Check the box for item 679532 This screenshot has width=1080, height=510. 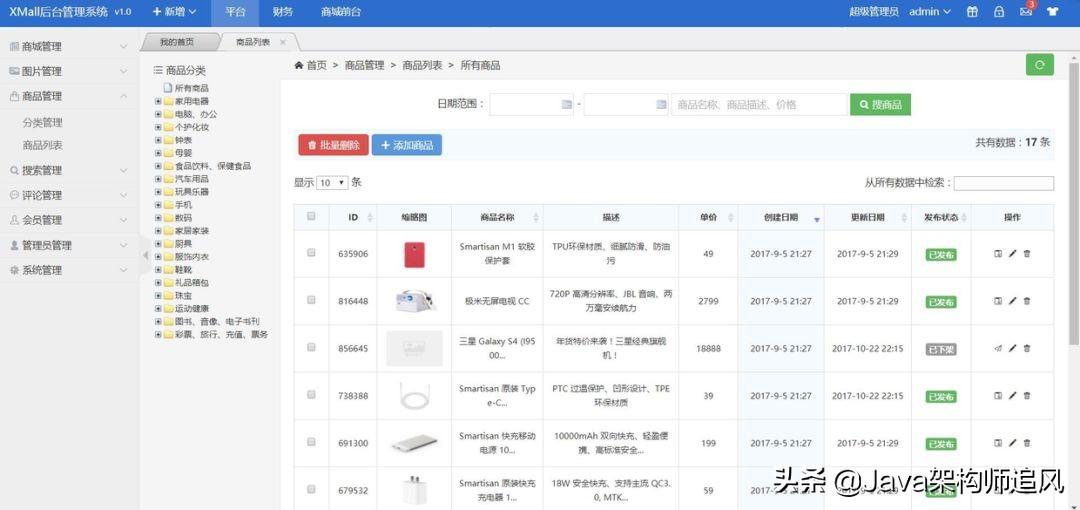pos(311,489)
